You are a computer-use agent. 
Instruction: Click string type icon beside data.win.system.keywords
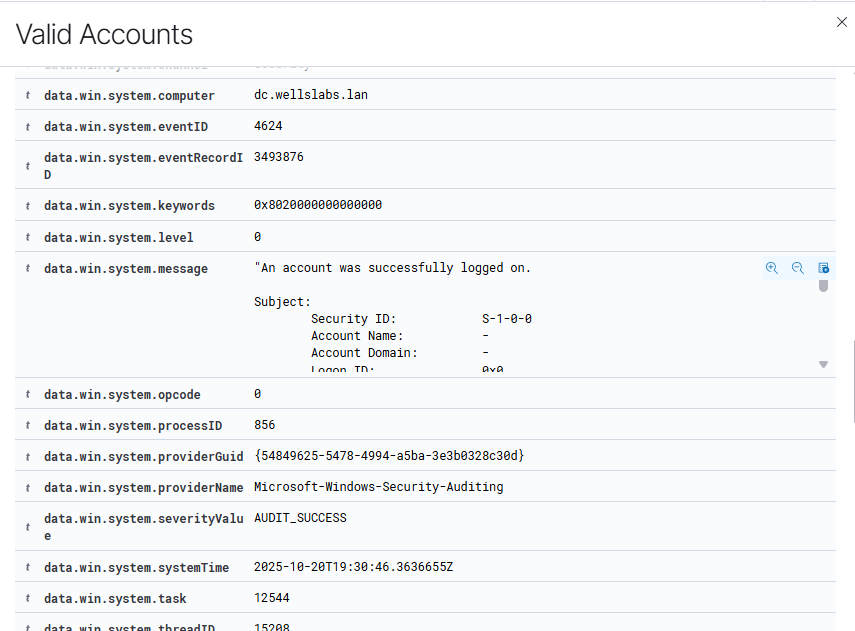tap(28, 206)
